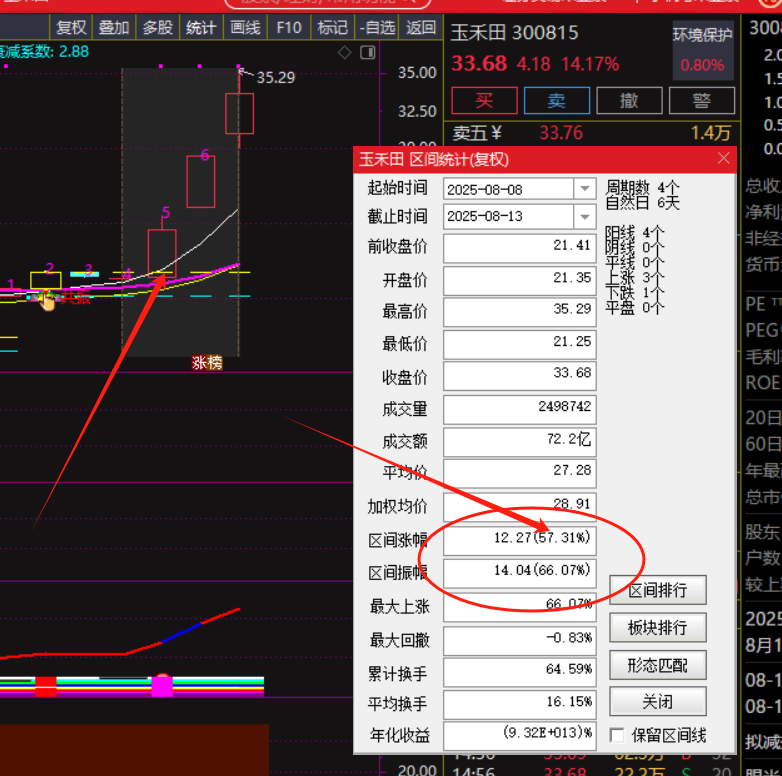Open F10 company info
This screenshot has height=776, width=782.
[x=289, y=27]
